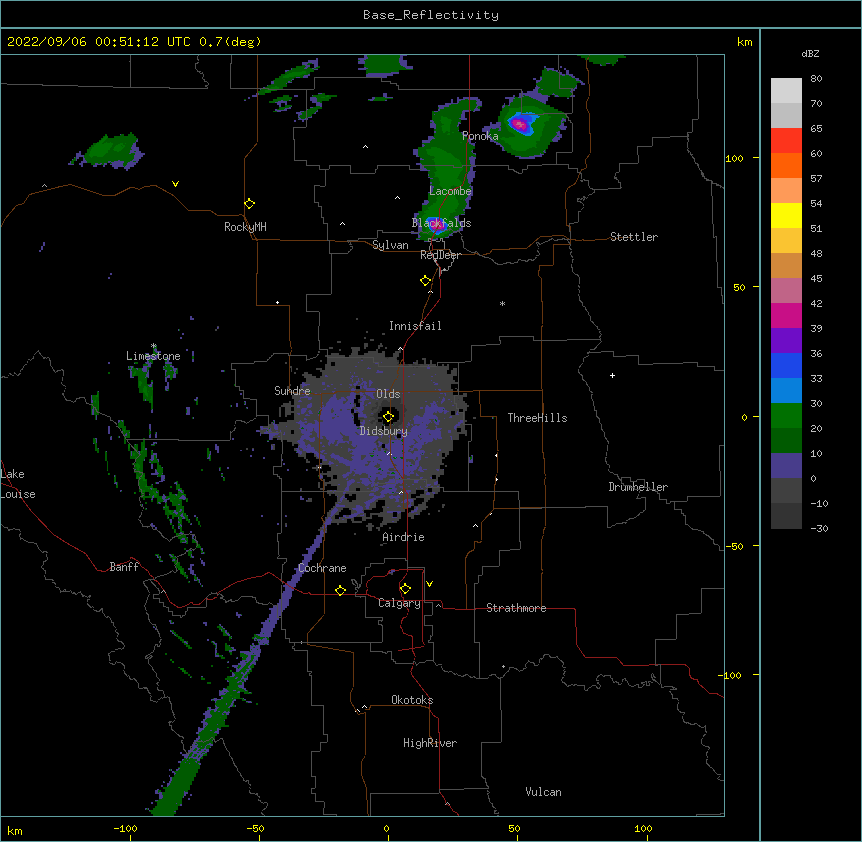
Task: Click the Okotoks city label
Action: click(x=412, y=700)
